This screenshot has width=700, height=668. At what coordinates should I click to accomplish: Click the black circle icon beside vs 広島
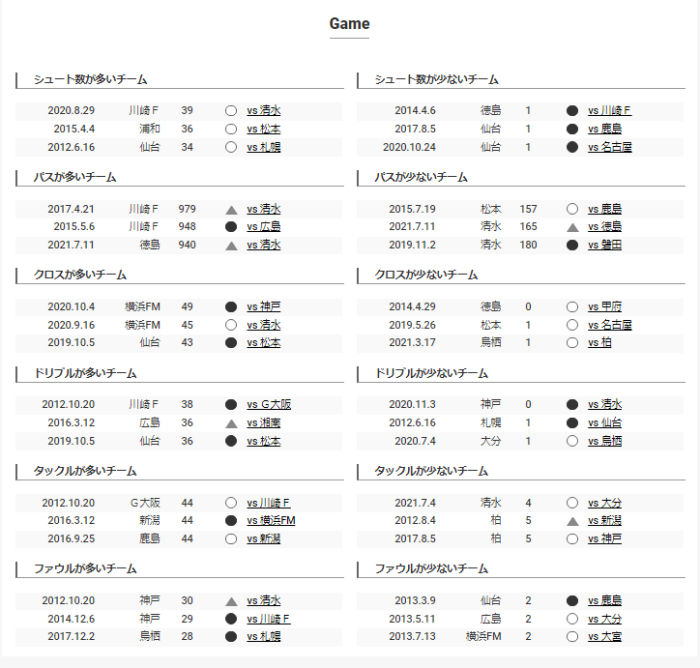[230, 227]
